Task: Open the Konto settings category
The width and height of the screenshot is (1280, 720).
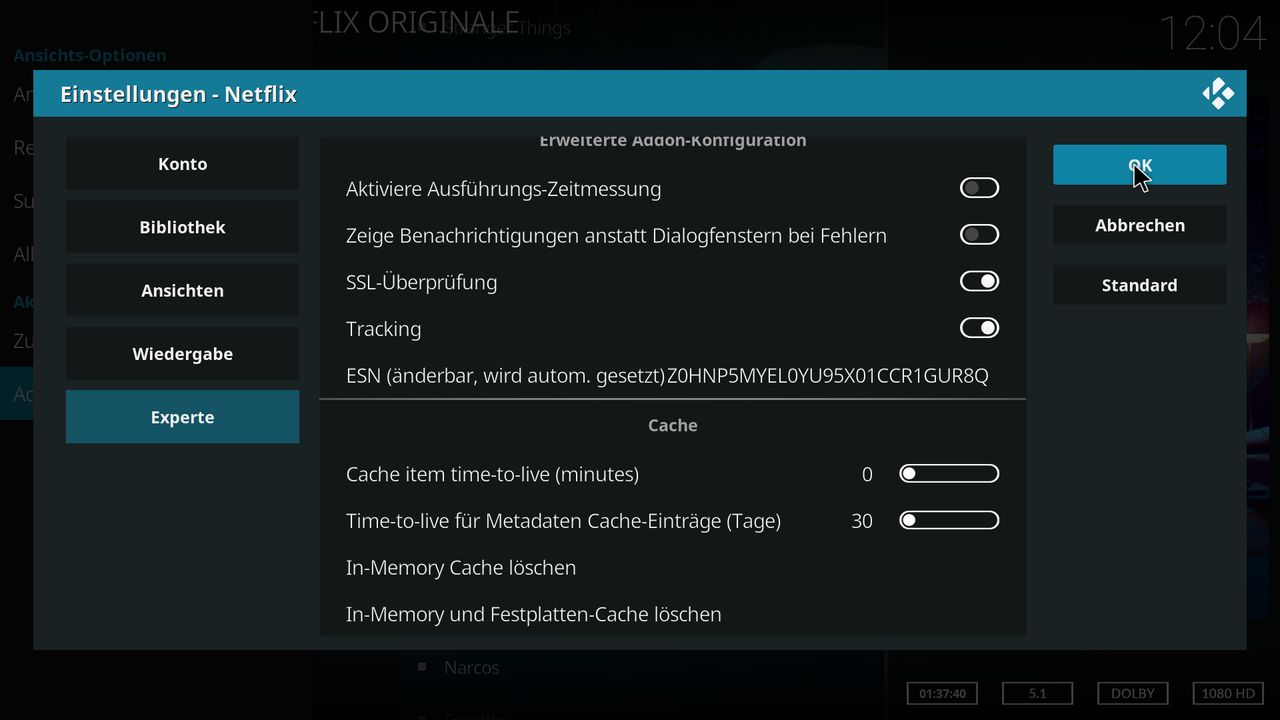Action: [182, 164]
